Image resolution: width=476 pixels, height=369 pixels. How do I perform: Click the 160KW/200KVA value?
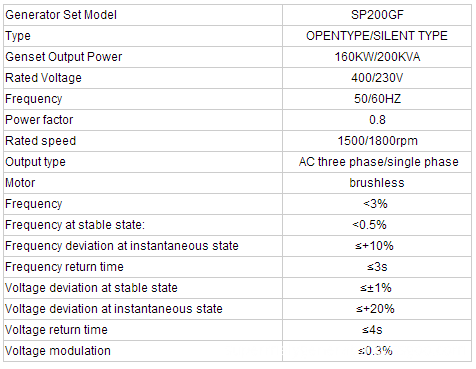(x=377, y=57)
